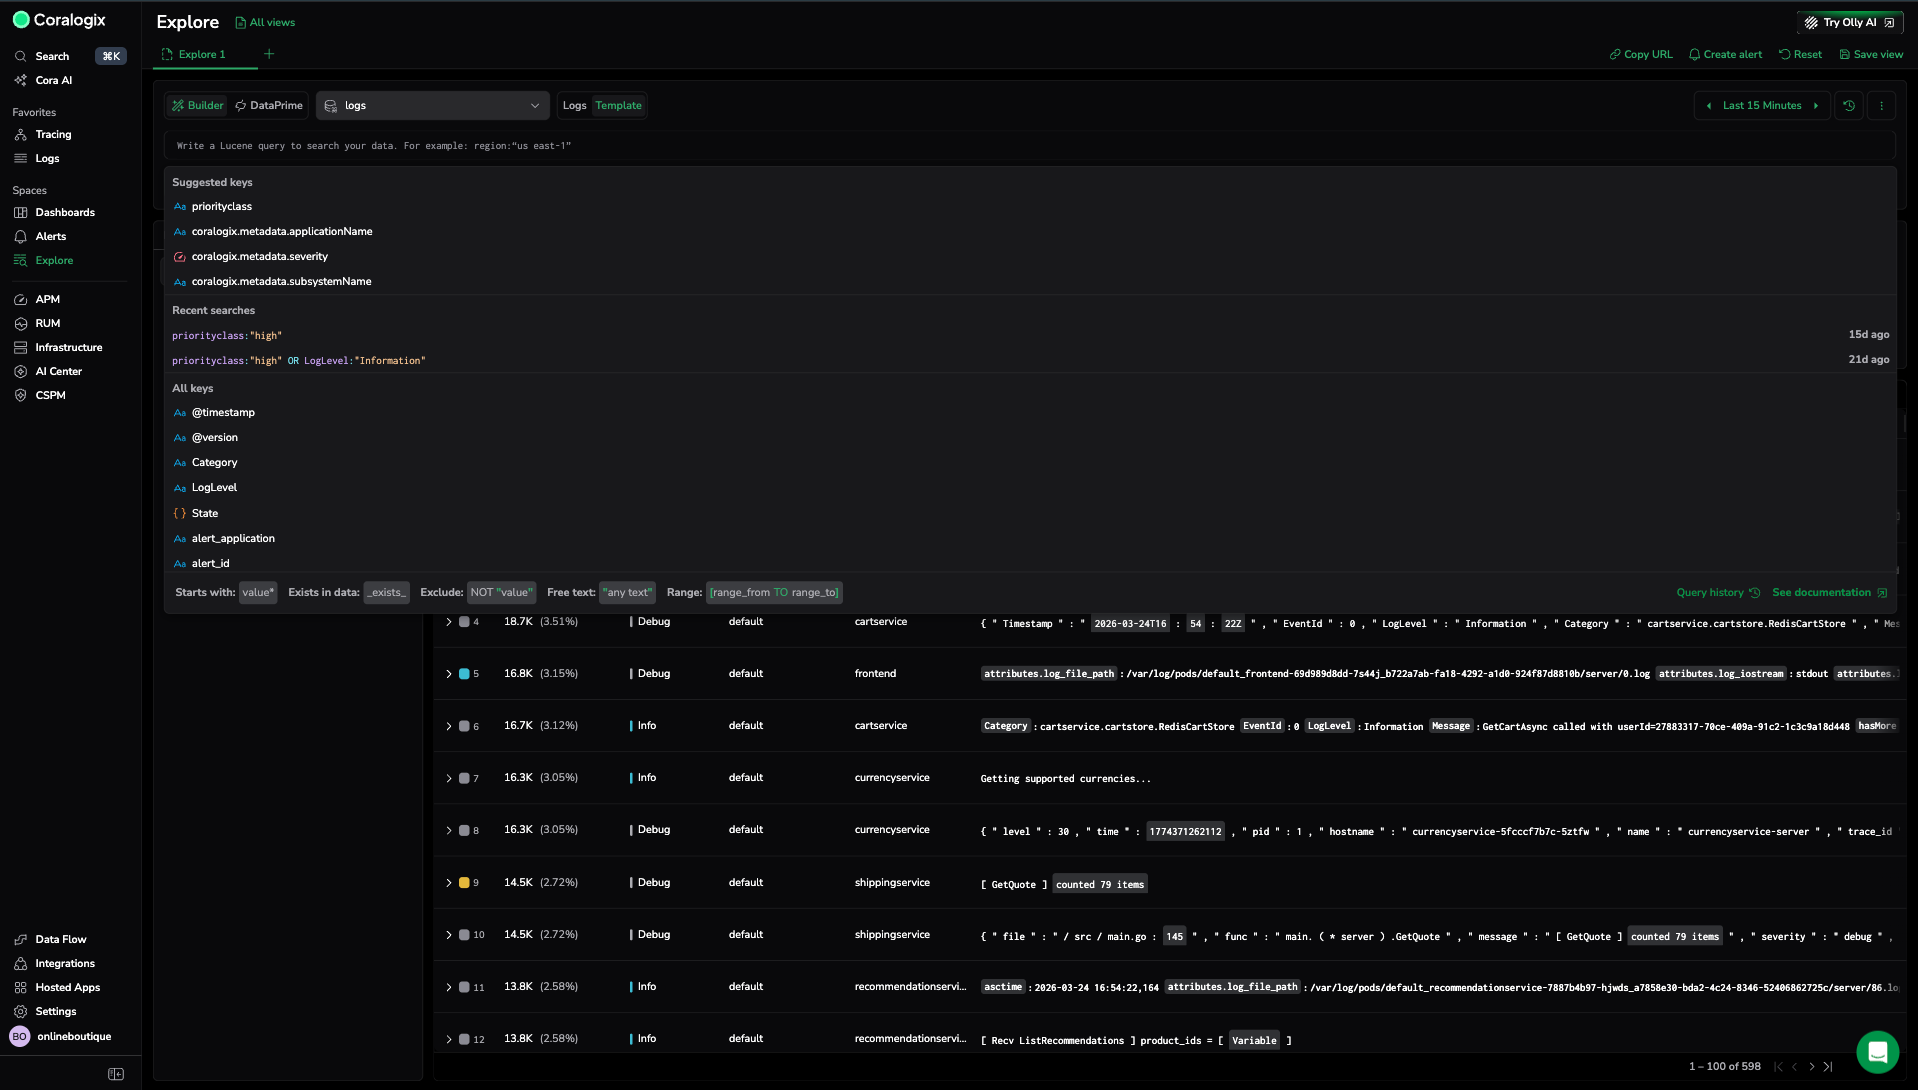Open the support chat bubble
The width and height of the screenshot is (1918, 1090).
click(1876, 1051)
